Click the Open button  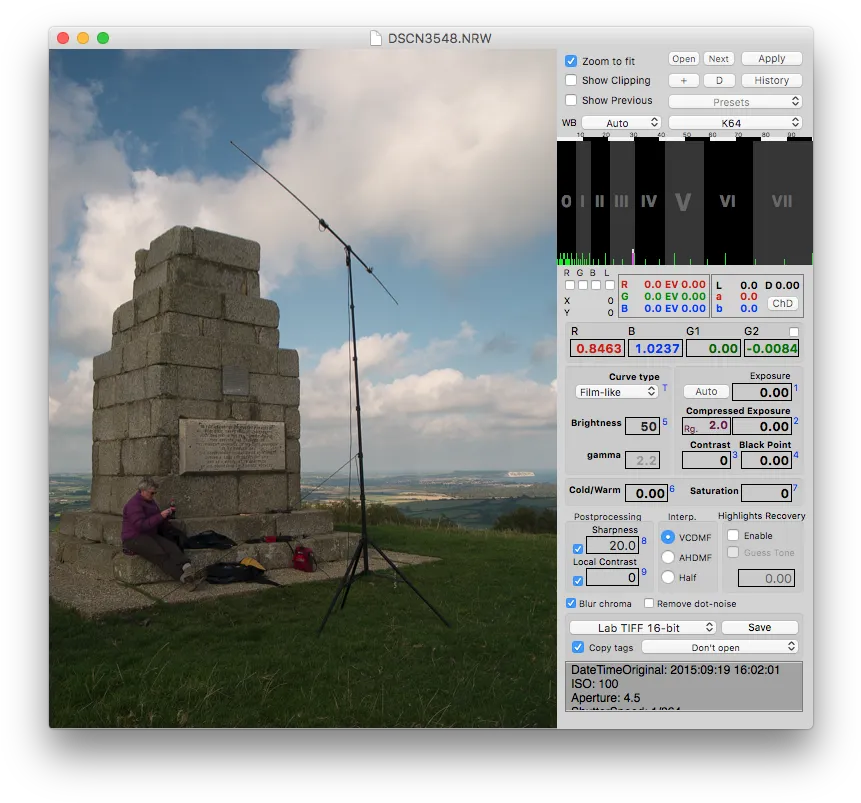click(684, 59)
